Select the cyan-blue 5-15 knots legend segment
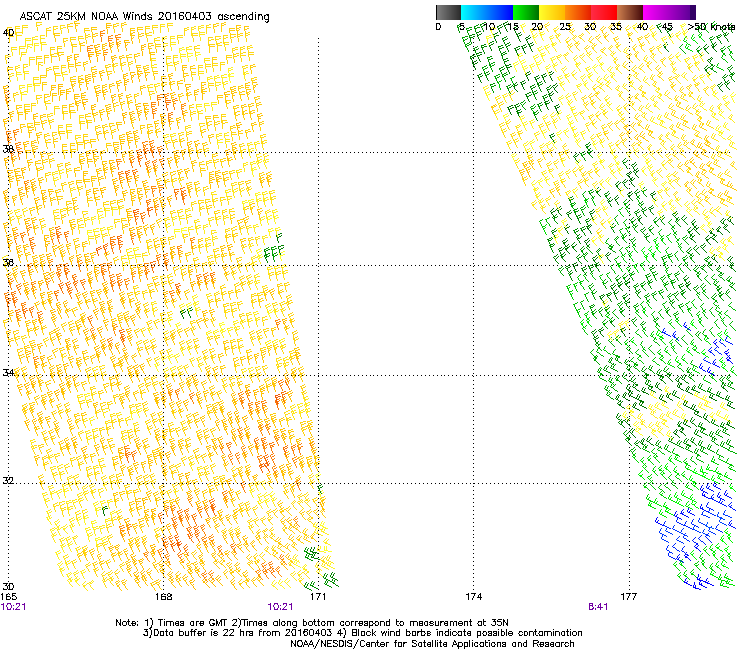Screen dimensions: 740x650 [487, 12]
